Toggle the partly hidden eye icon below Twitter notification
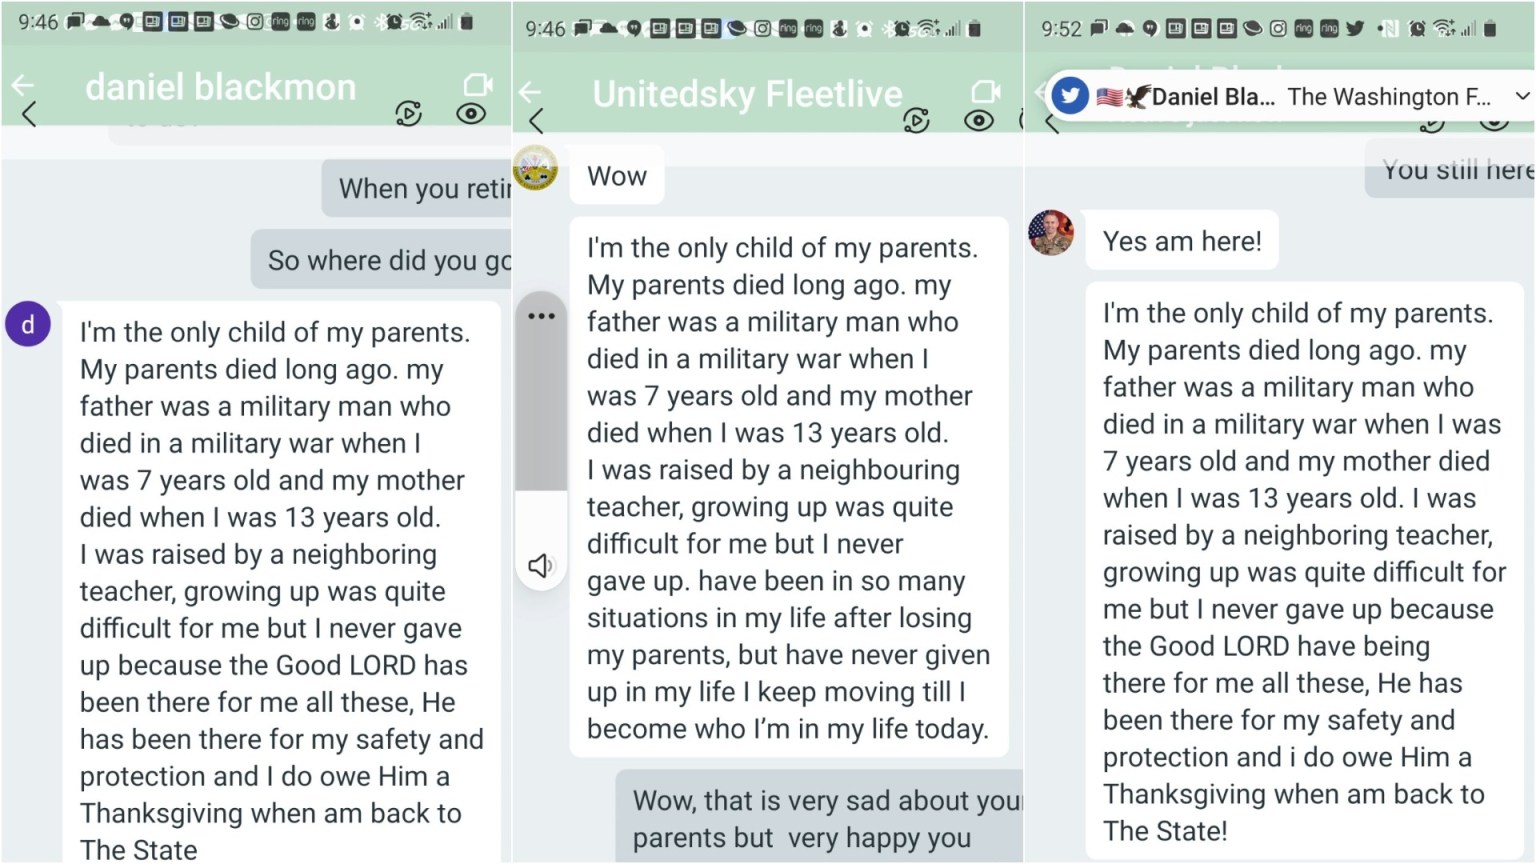Viewport: 1536px width, 864px height. point(1494,123)
